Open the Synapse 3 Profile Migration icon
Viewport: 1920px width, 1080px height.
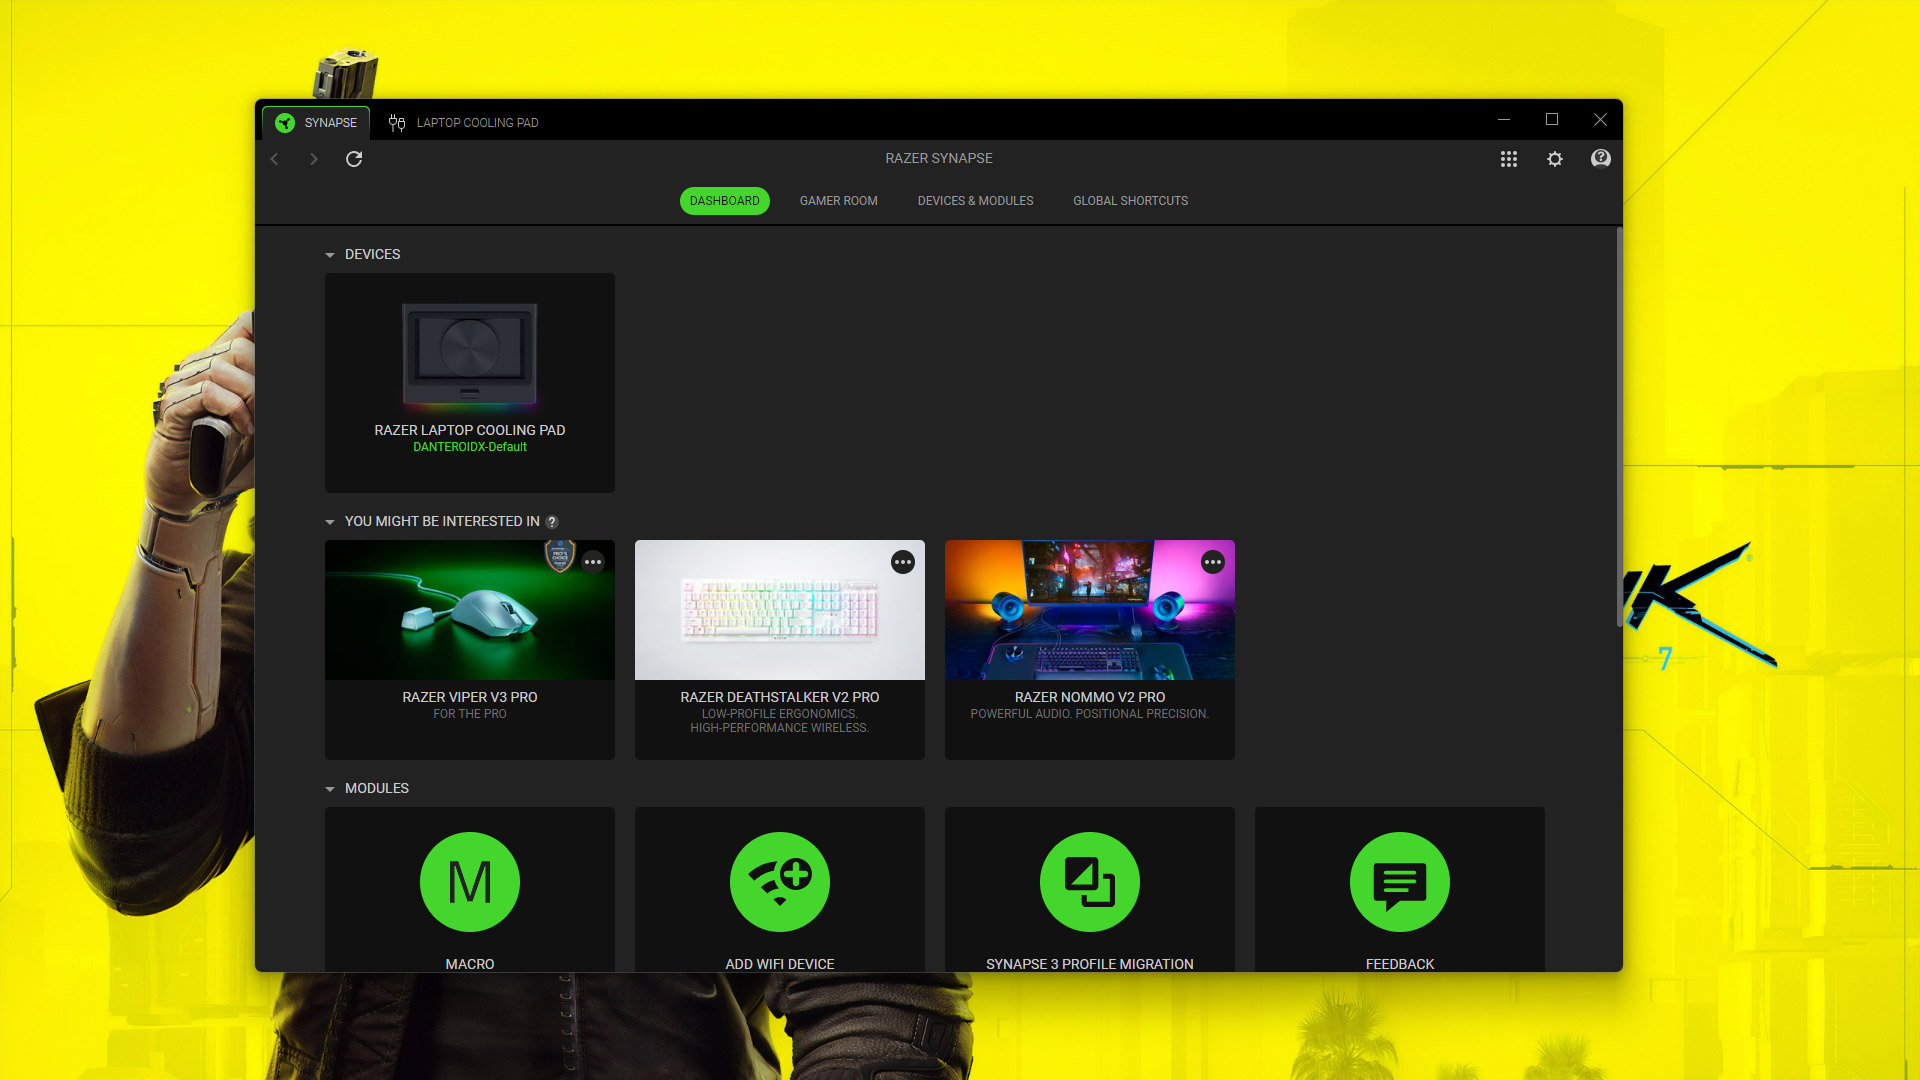(x=1090, y=882)
